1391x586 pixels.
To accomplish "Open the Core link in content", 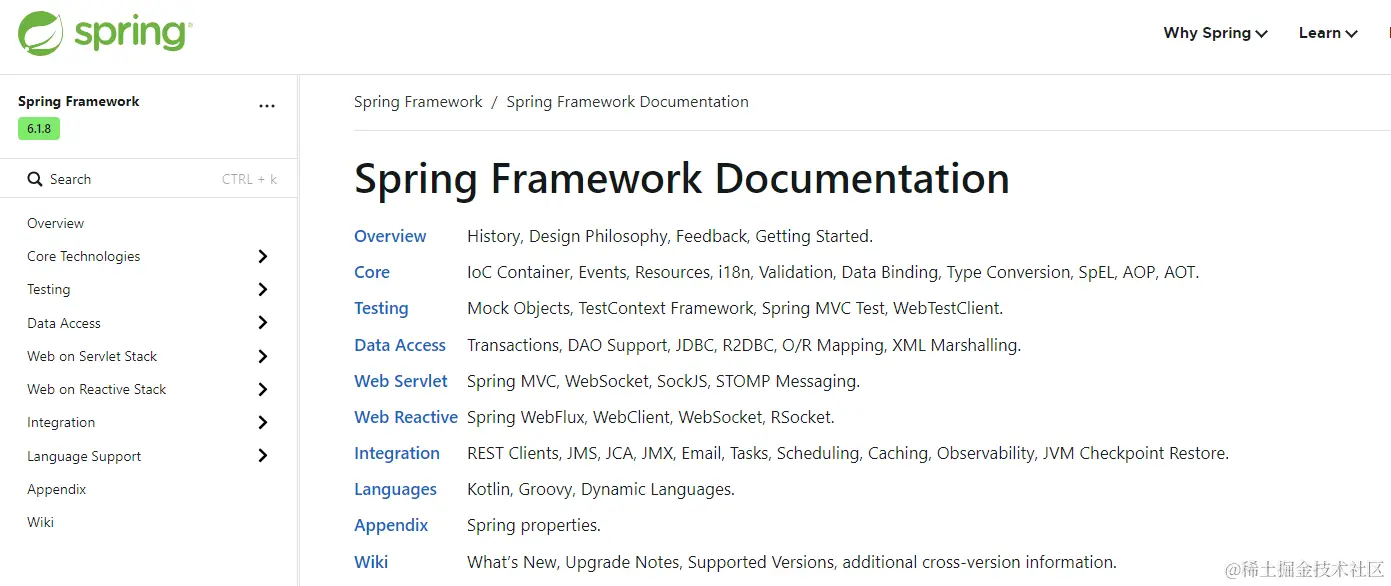I will tap(372, 272).
